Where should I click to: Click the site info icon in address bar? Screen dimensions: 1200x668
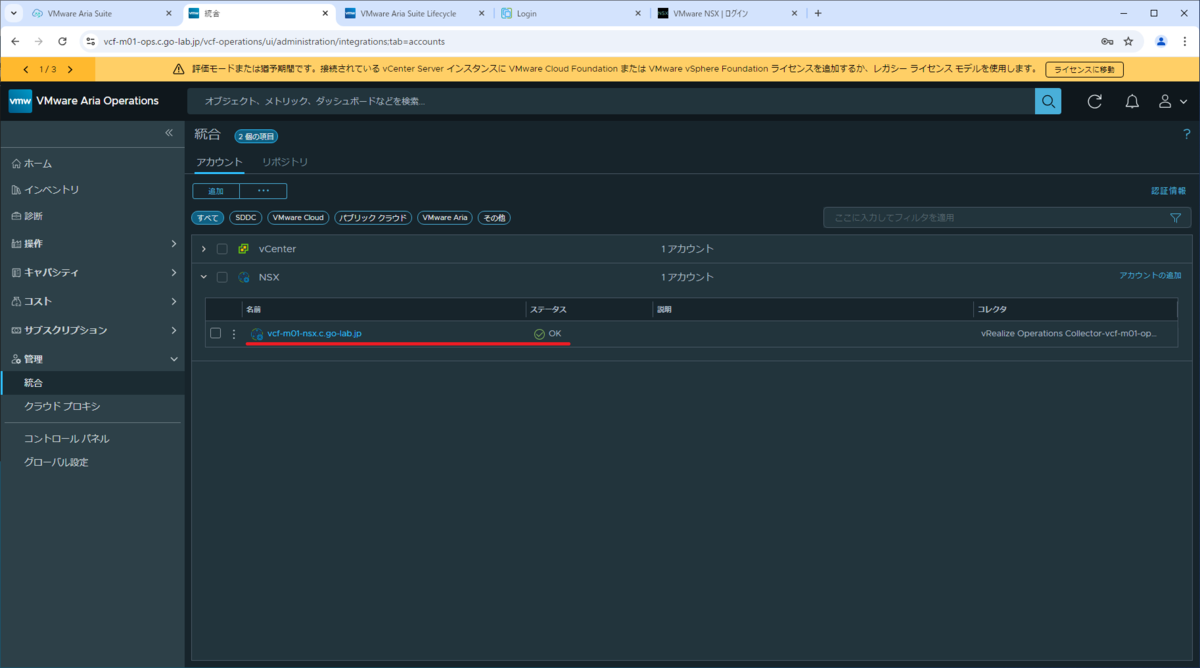pos(89,42)
